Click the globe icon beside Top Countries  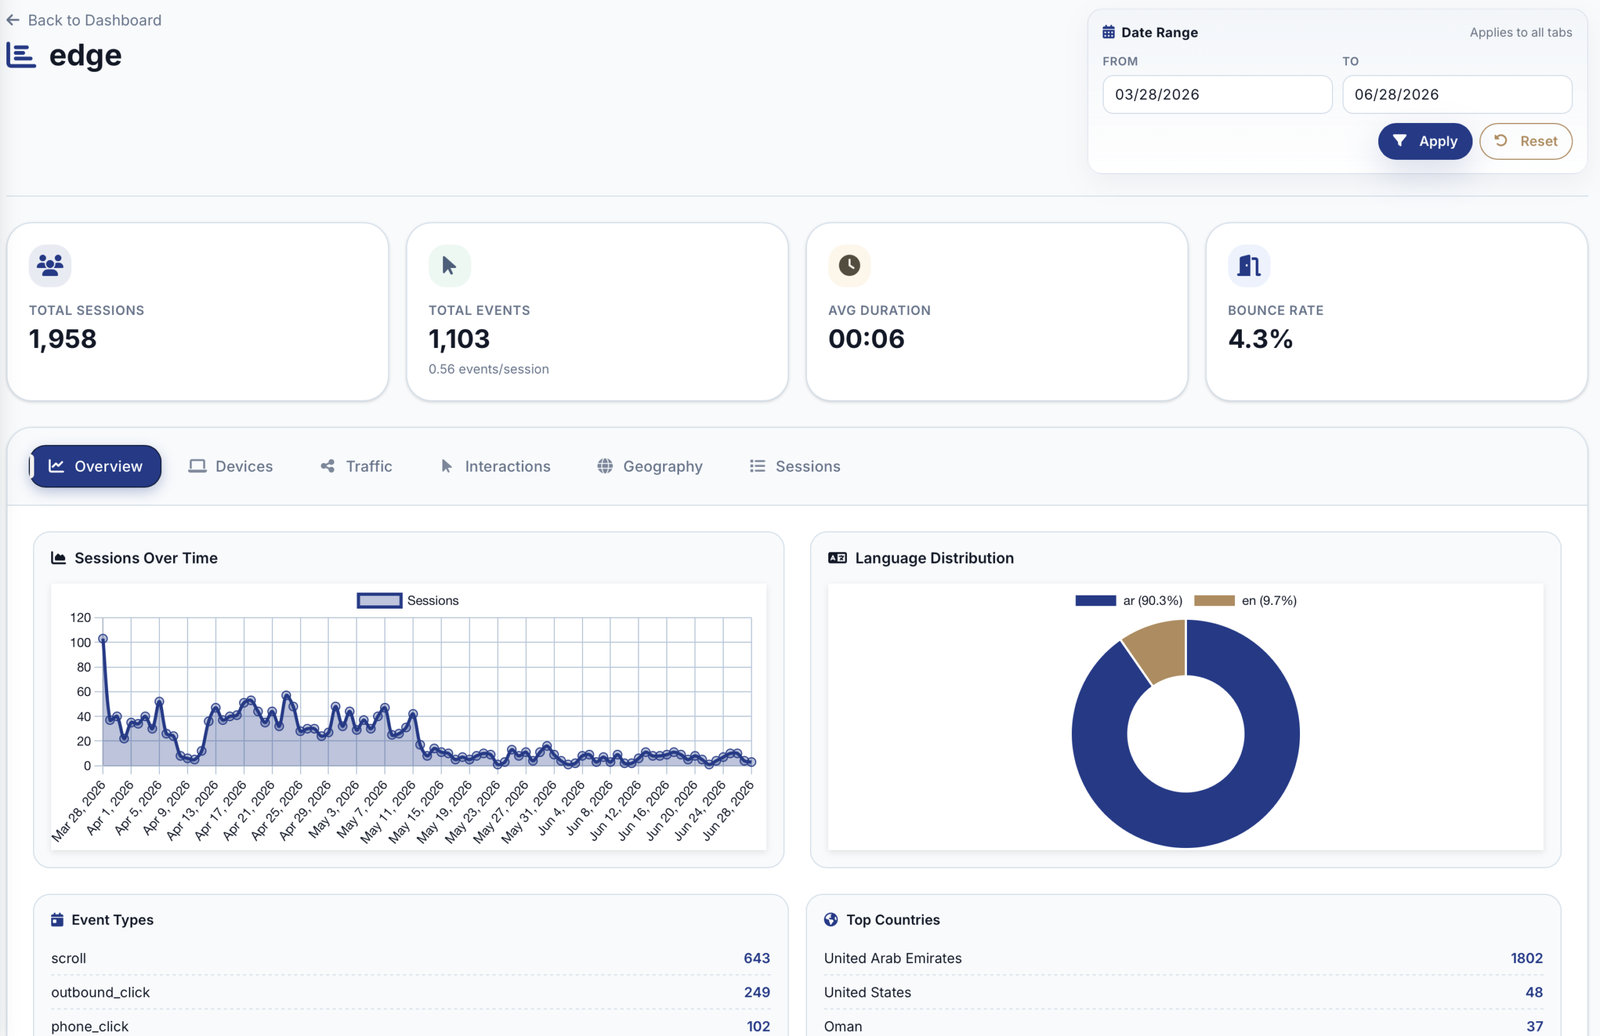tap(831, 920)
